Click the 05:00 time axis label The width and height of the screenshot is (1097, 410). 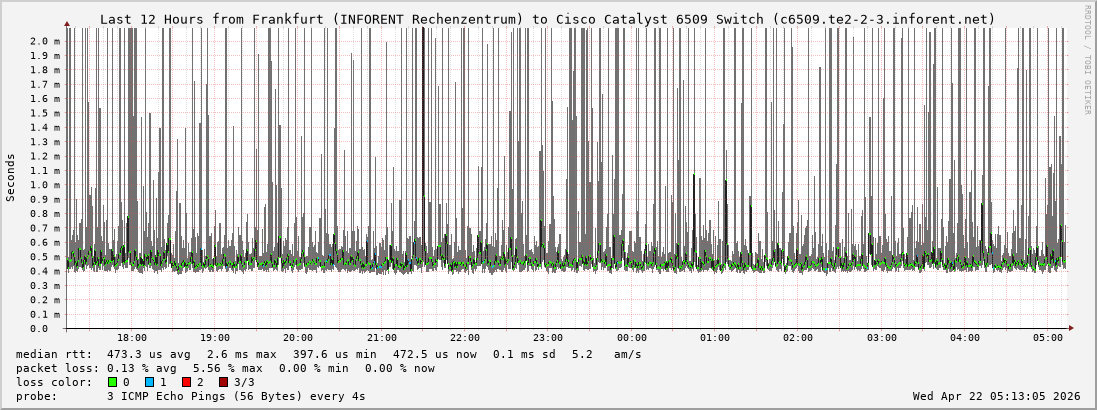coord(1048,338)
